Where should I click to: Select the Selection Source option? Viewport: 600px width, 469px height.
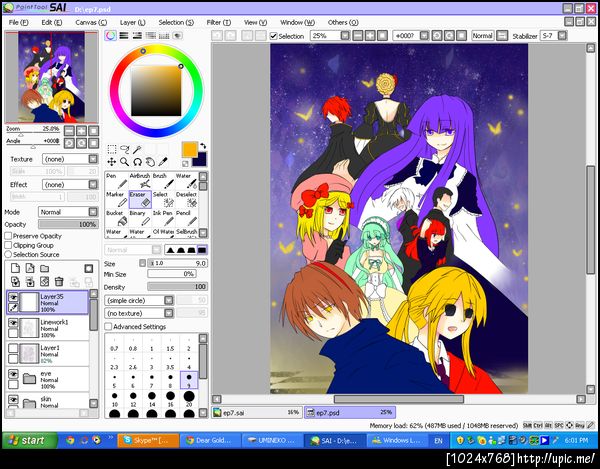click(x=8, y=254)
